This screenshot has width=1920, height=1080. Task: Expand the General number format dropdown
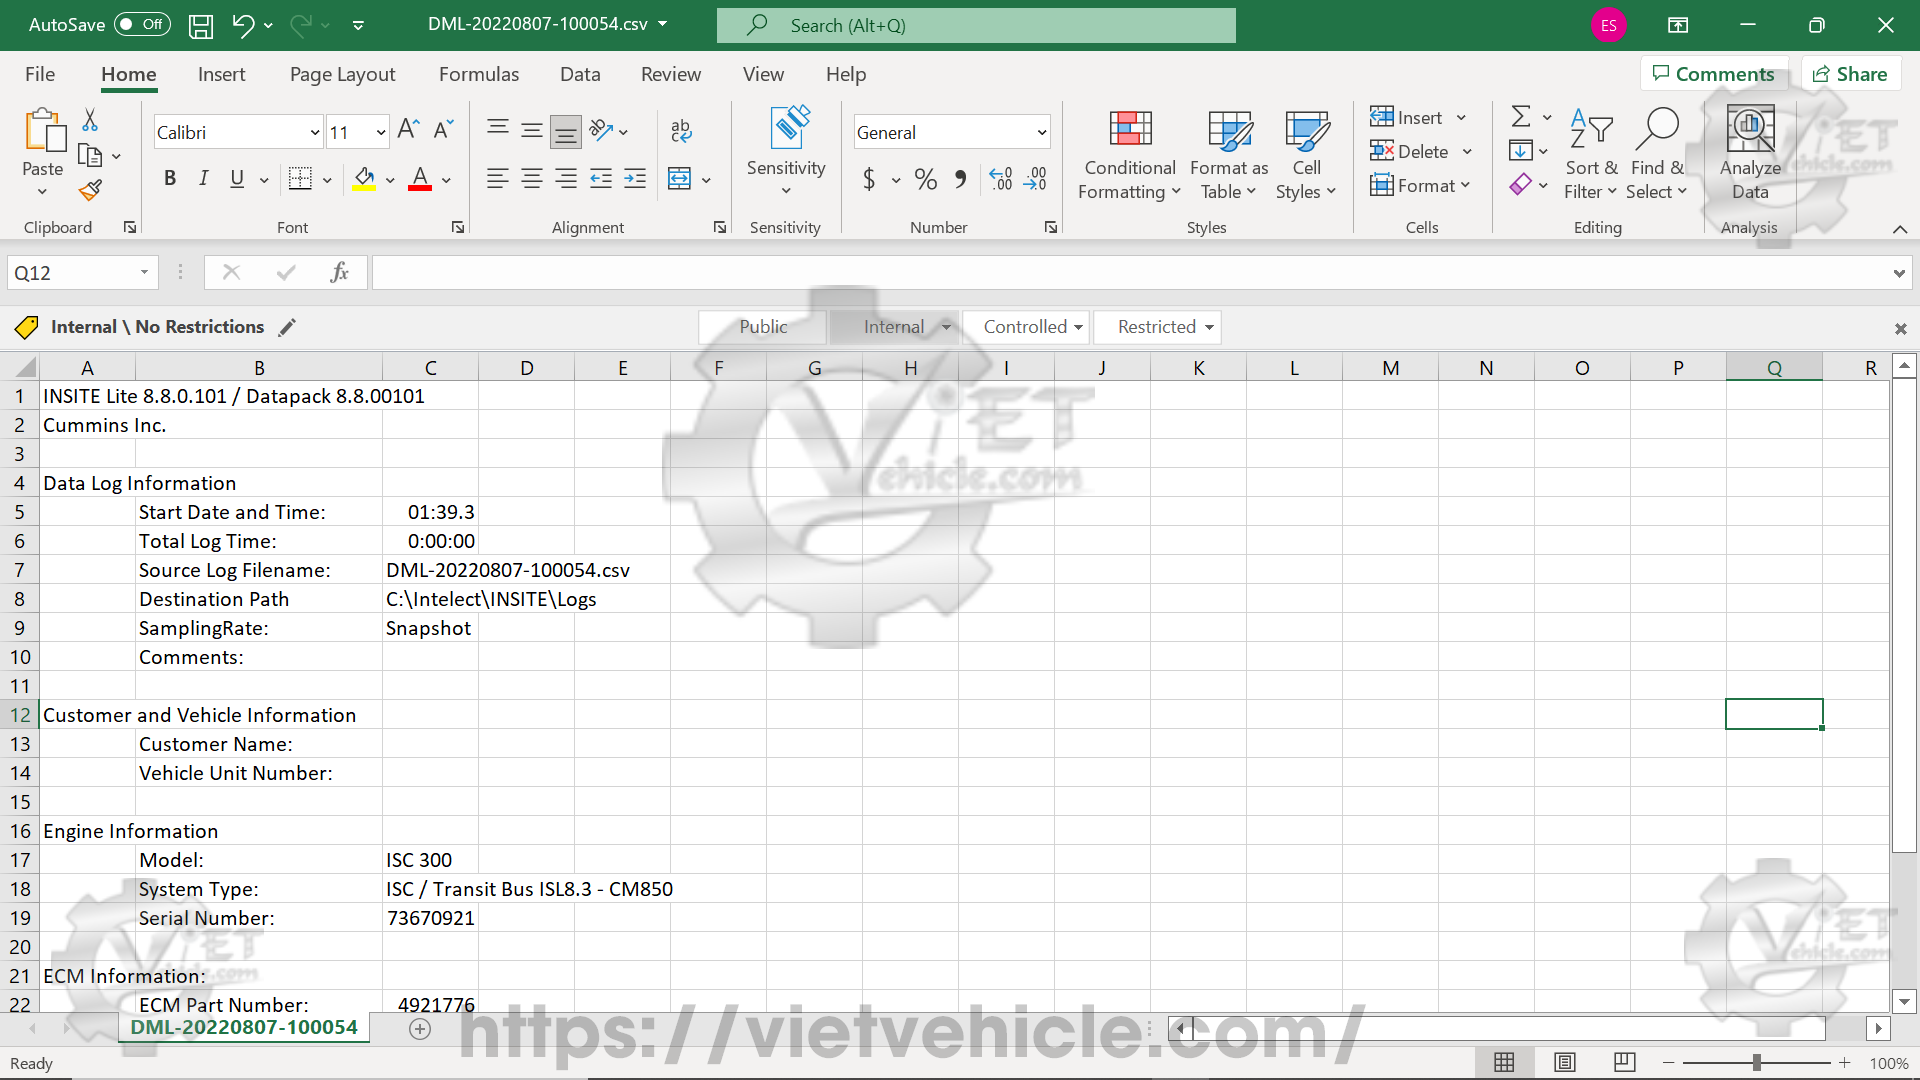(1041, 132)
